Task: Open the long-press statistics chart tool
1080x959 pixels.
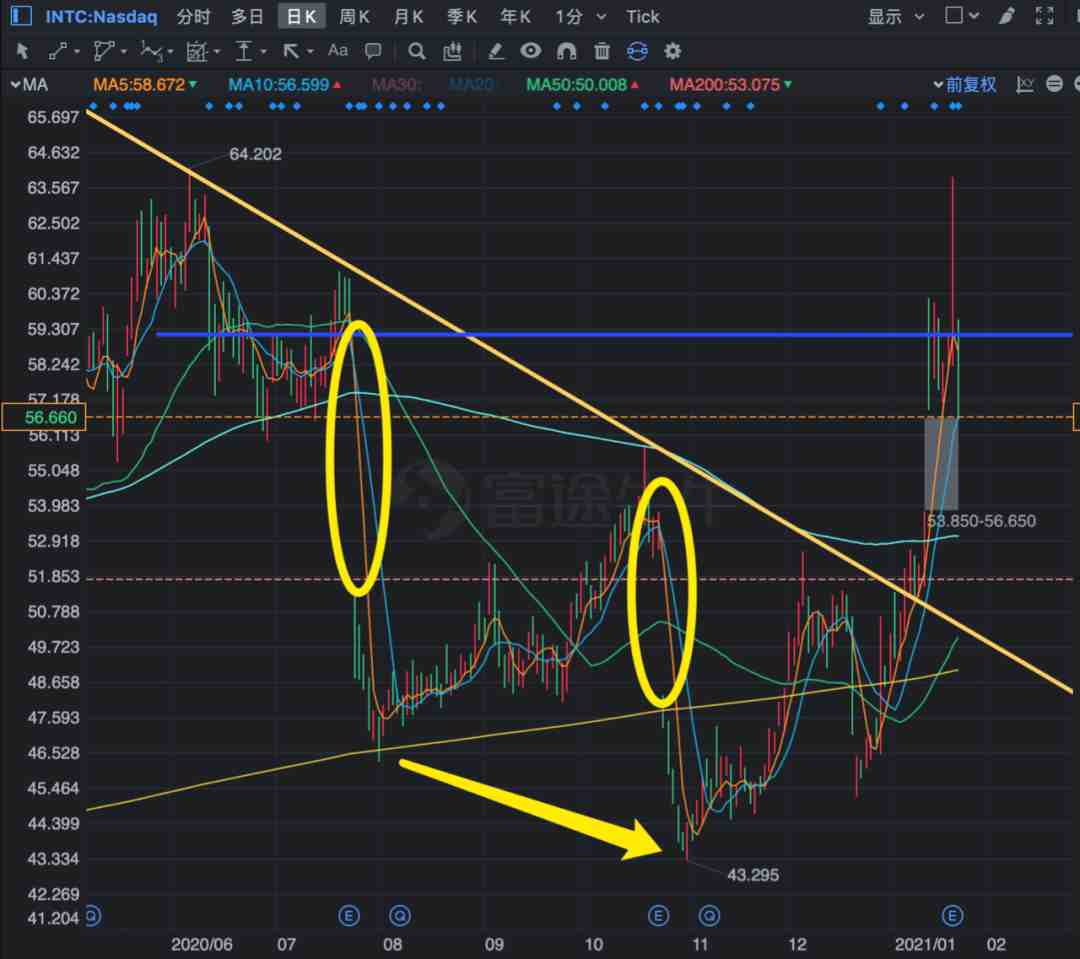Action: point(452,51)
